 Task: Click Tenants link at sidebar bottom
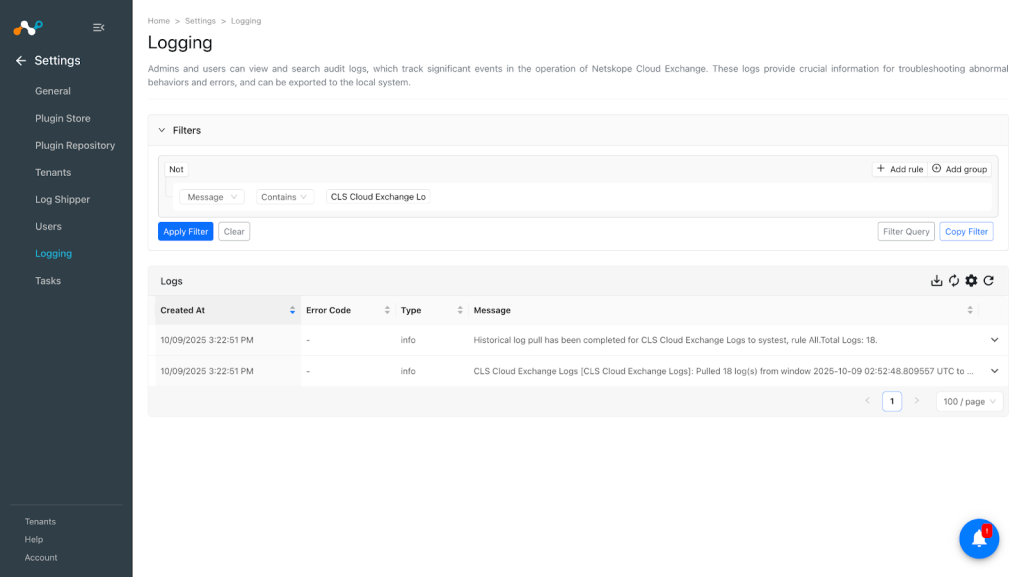40,522
